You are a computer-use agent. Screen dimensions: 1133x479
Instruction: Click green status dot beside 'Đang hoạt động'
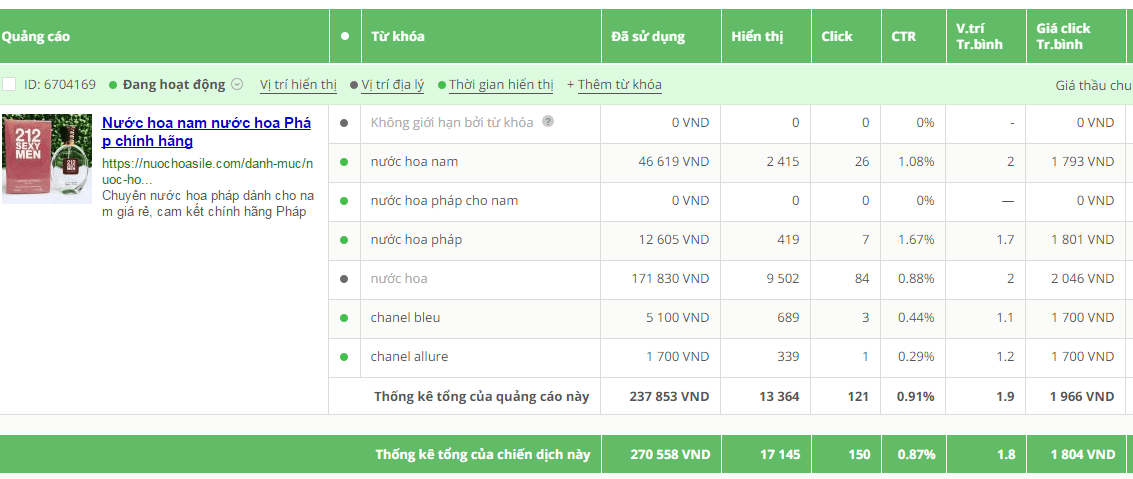(x=113, y=85)
